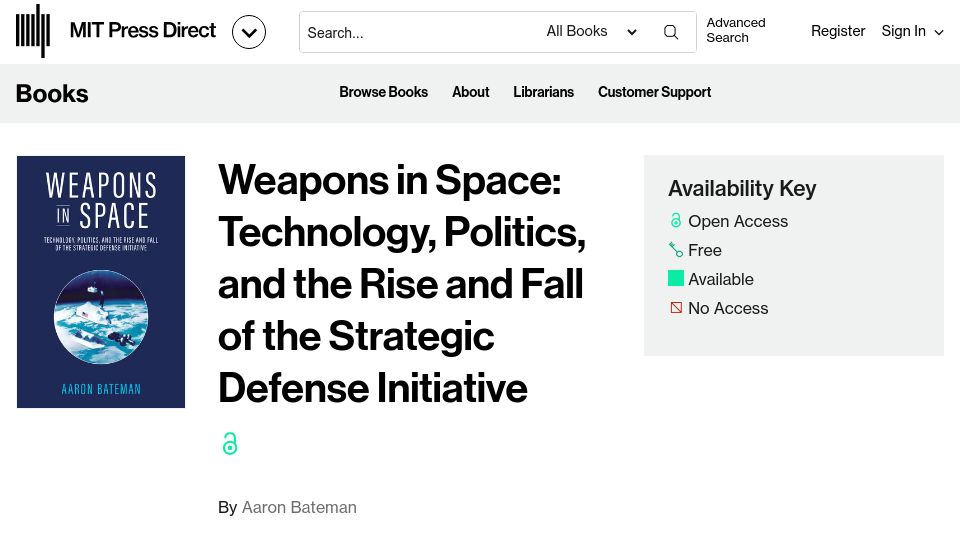Open author Aaron Bateman's link
Viewport: 960px width, 540px height.
click(299, 508)
